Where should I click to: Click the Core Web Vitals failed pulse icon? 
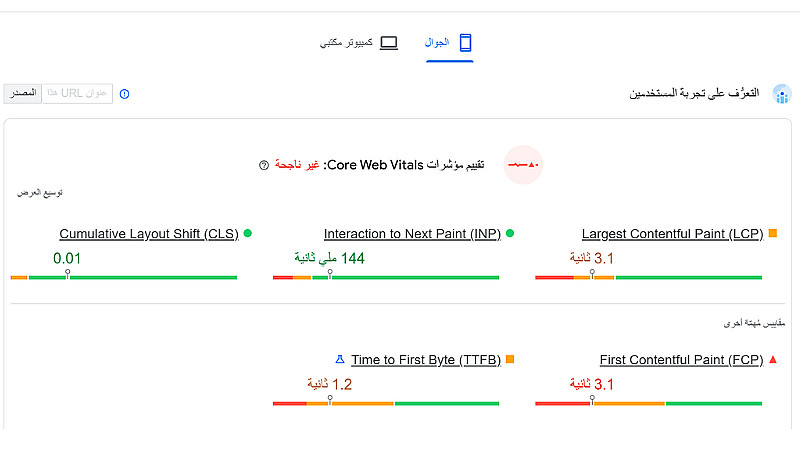522,164
